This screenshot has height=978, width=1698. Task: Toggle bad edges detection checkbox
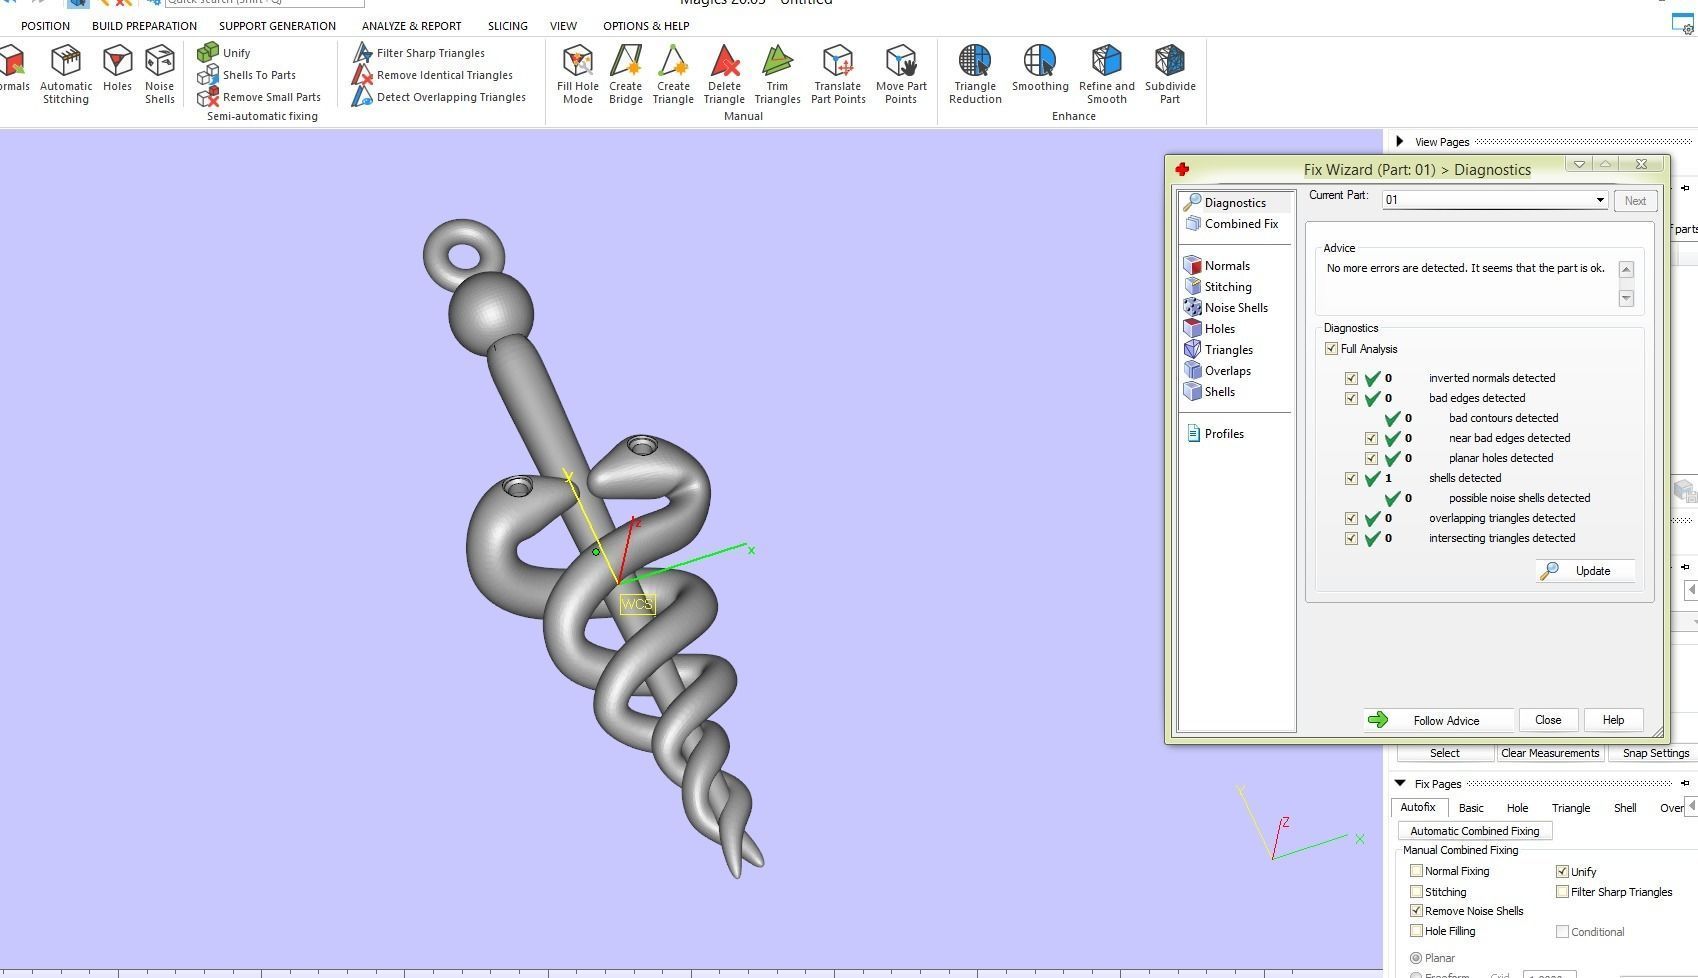tap(1351, 398)
